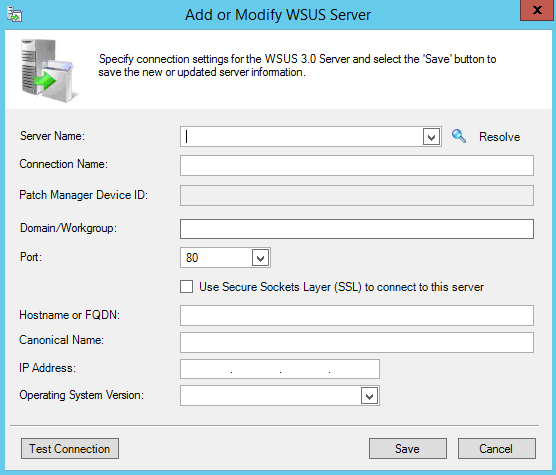The width and height of the screenshot is (556, 475).
Task: Click the Cancel button
Action: (x=496, y=449)
